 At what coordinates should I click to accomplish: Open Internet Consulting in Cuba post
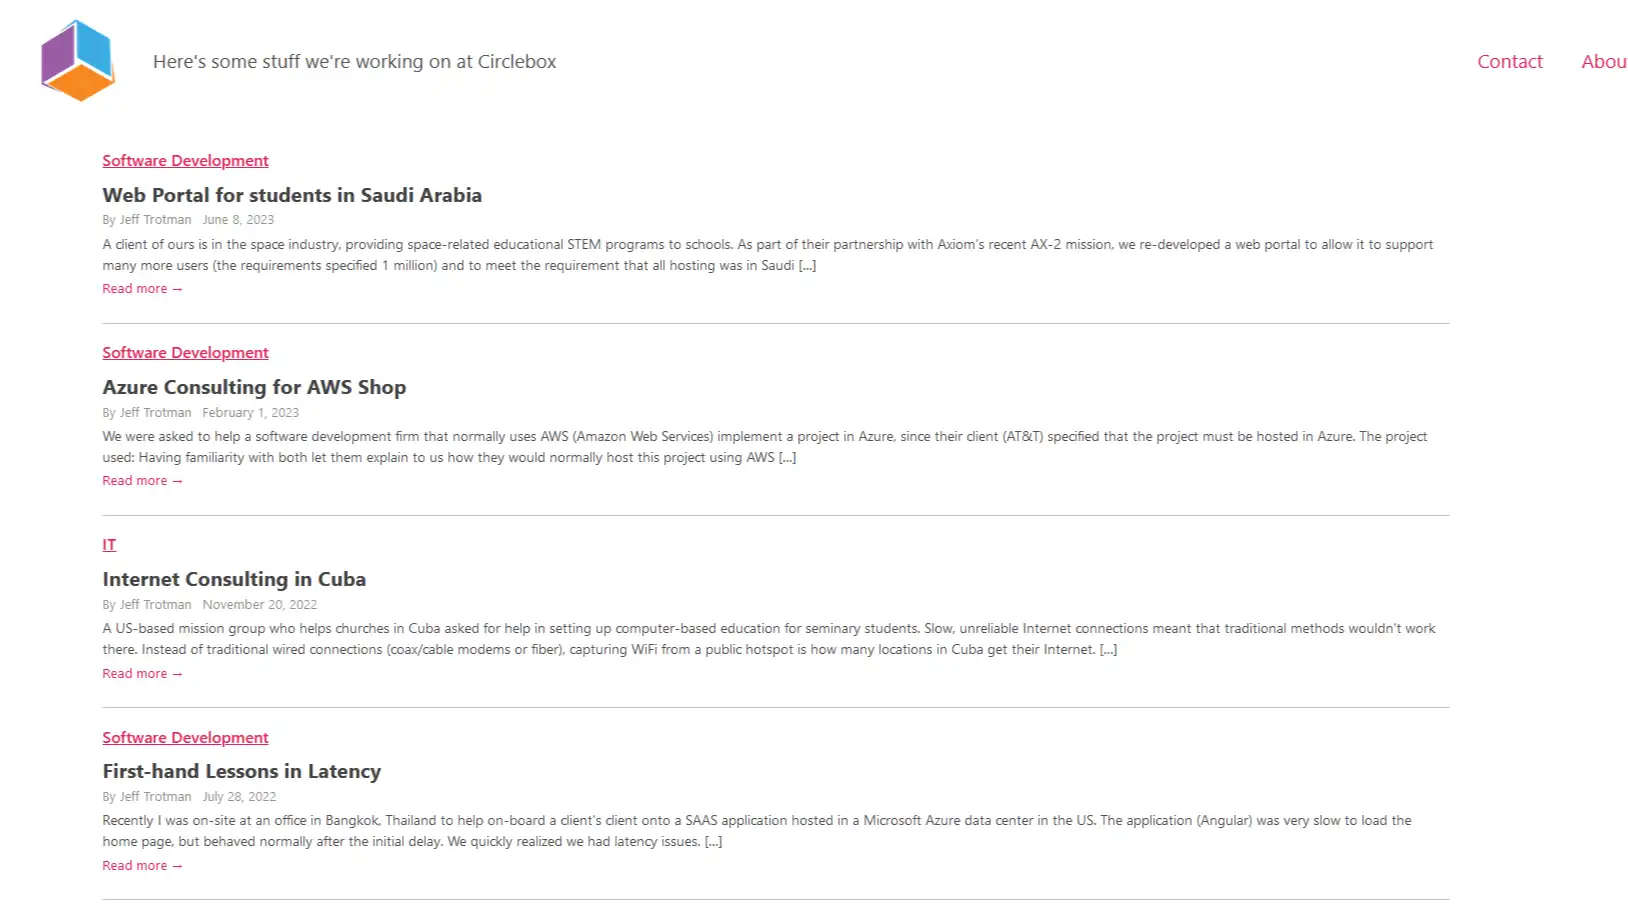pos(234,579)
